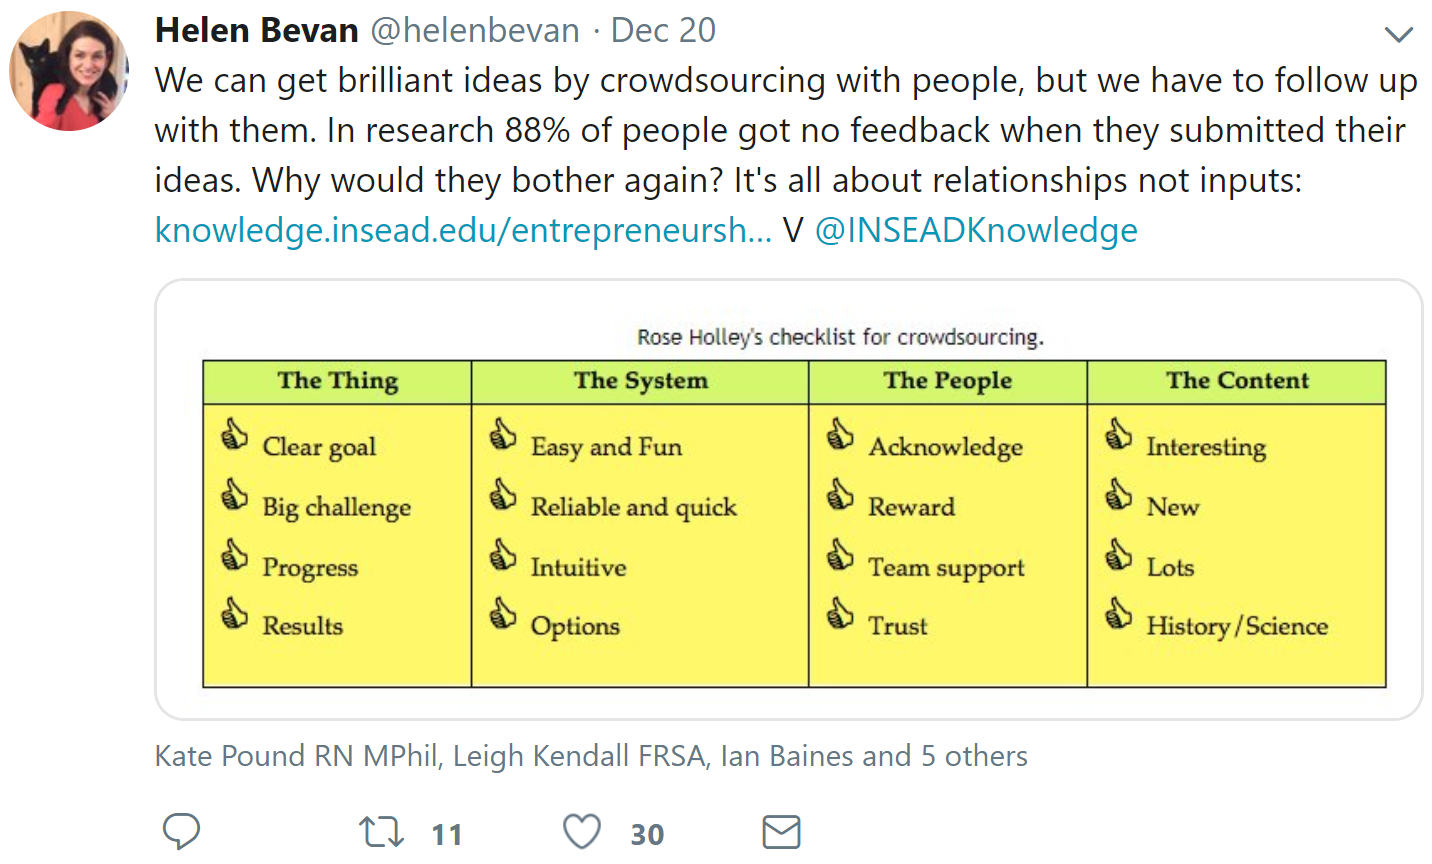Open the @INSEADKnowledge mention

pos(976,230)
